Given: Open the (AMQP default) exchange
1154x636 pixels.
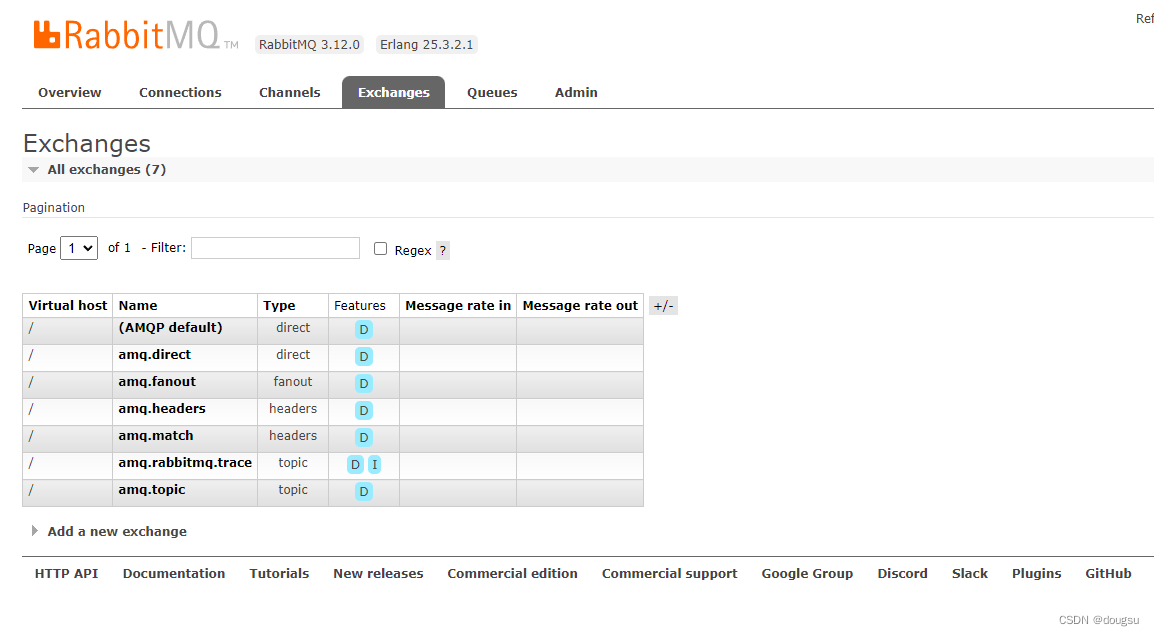Looking at the screenshot, I should coord(171,328).
